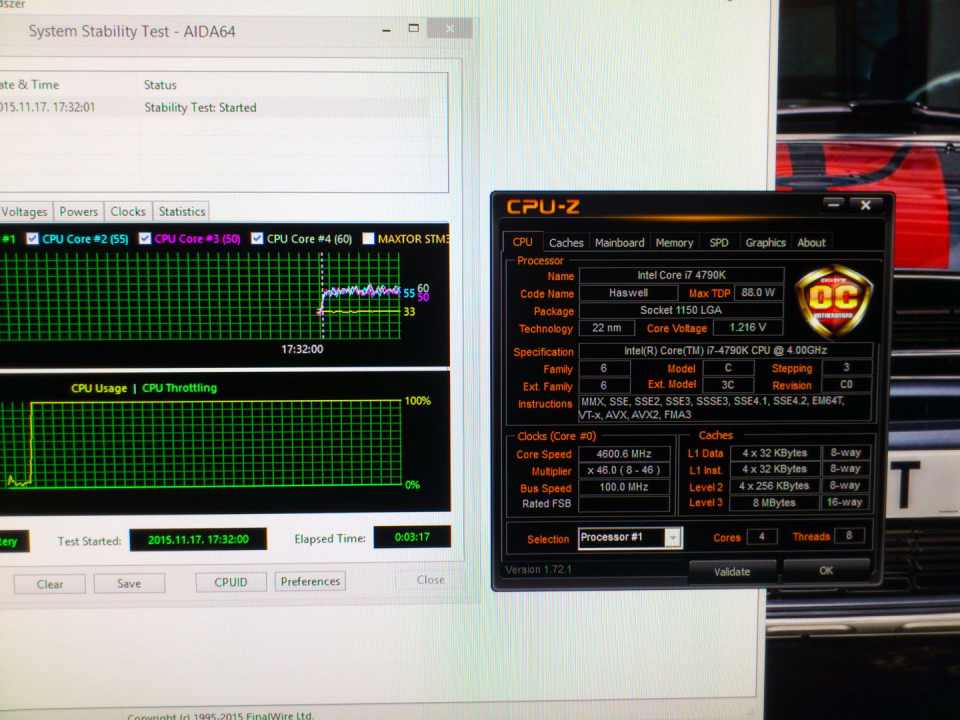Open the Voltages tab in AIDA64

coord(24,212)
